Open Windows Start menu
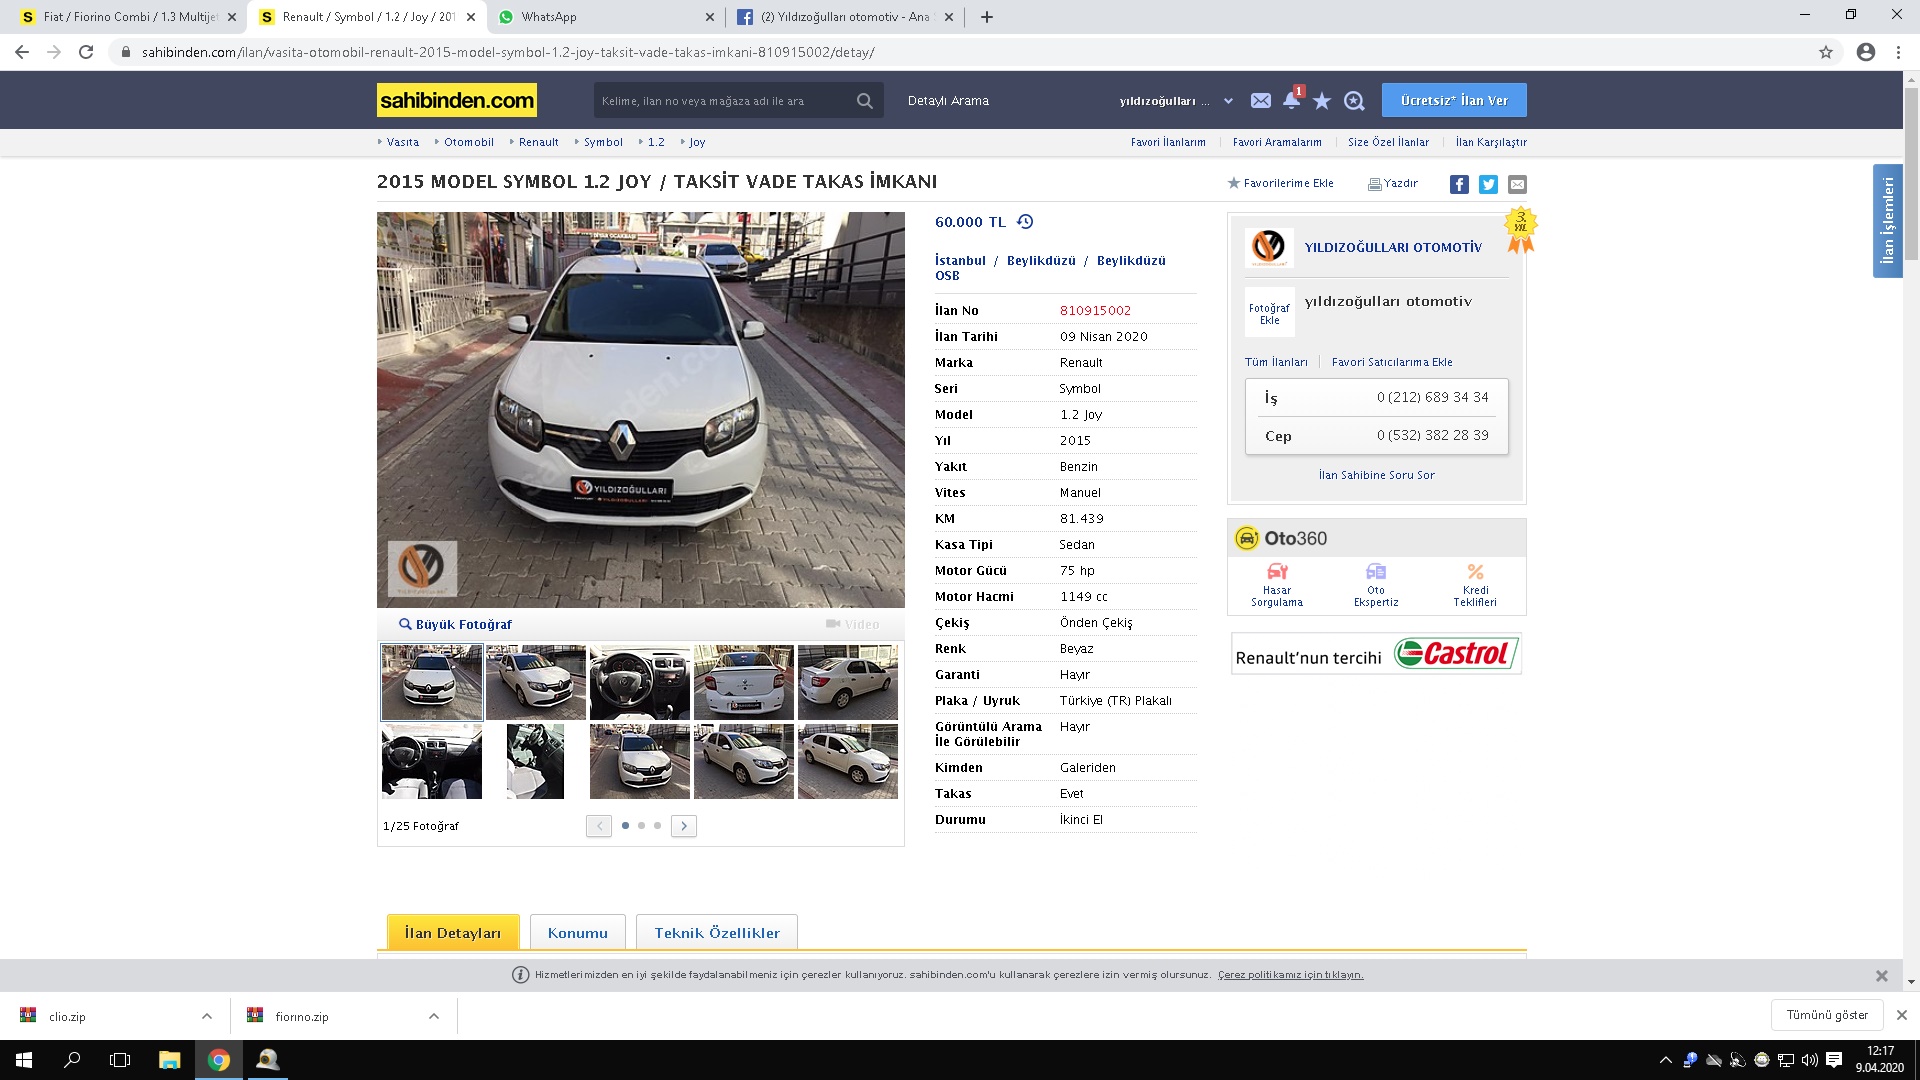 [24, 1060]
